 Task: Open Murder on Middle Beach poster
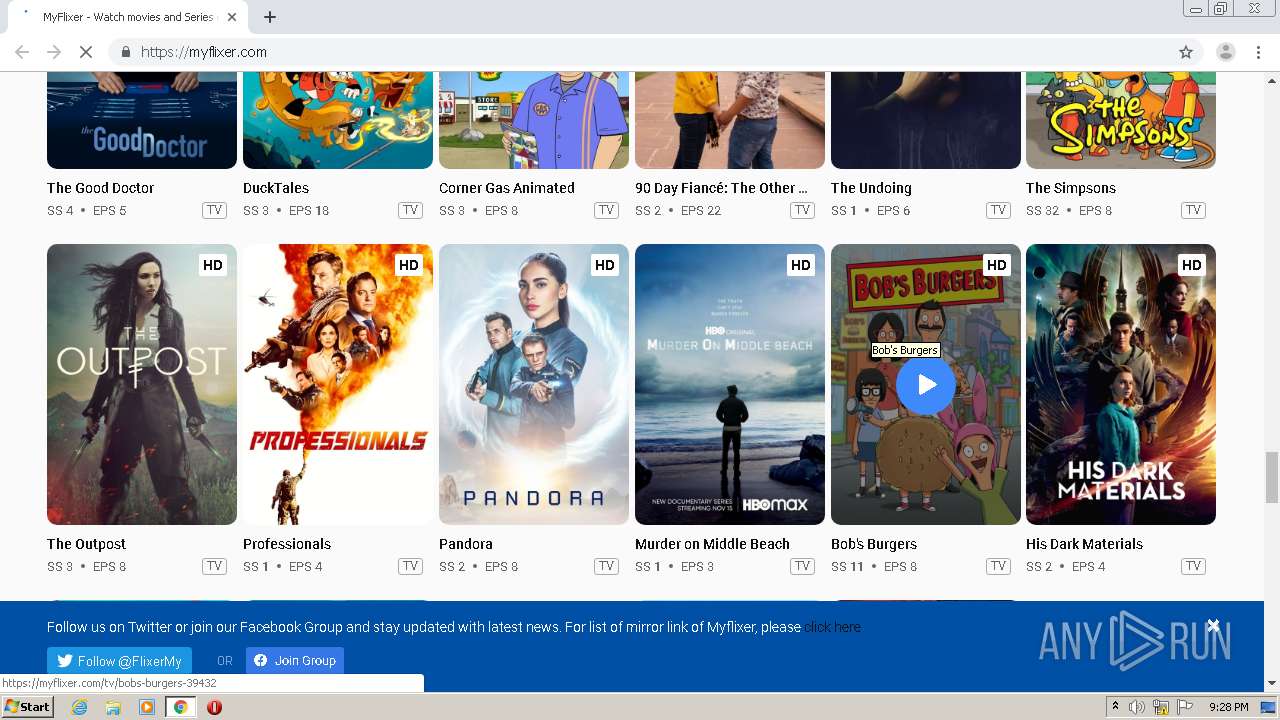[x=730, y=384]
